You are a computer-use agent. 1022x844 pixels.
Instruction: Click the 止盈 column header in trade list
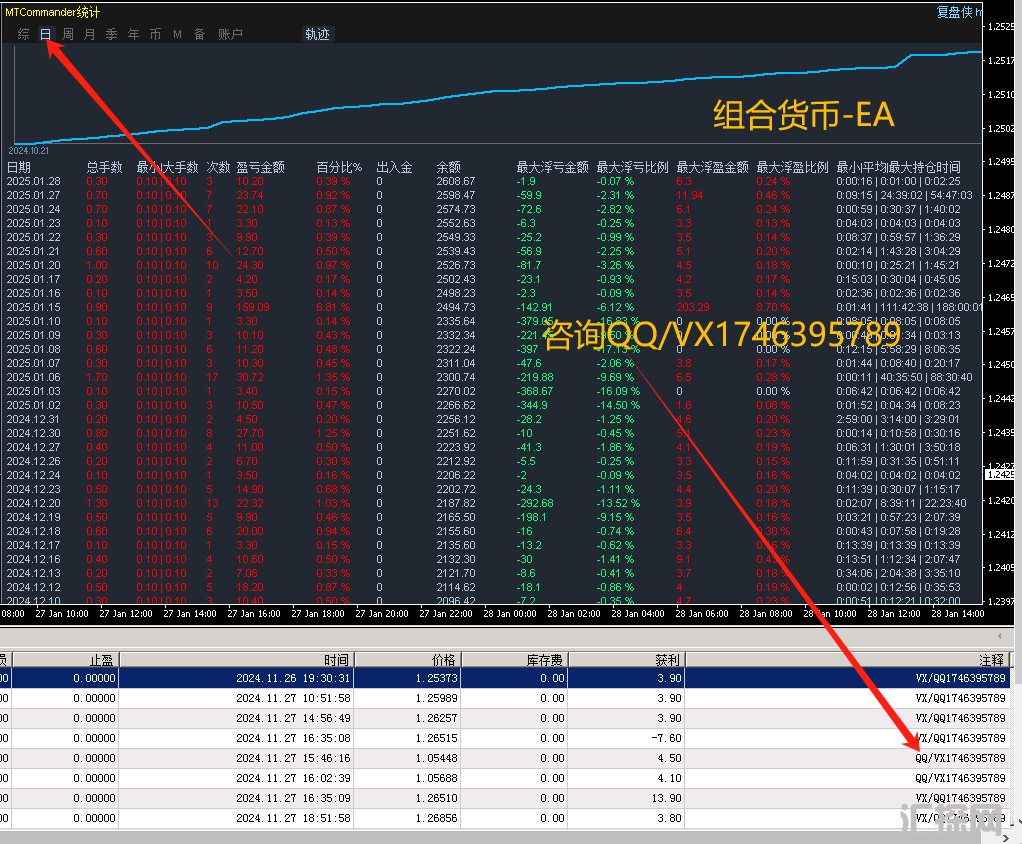click(65, 660)
